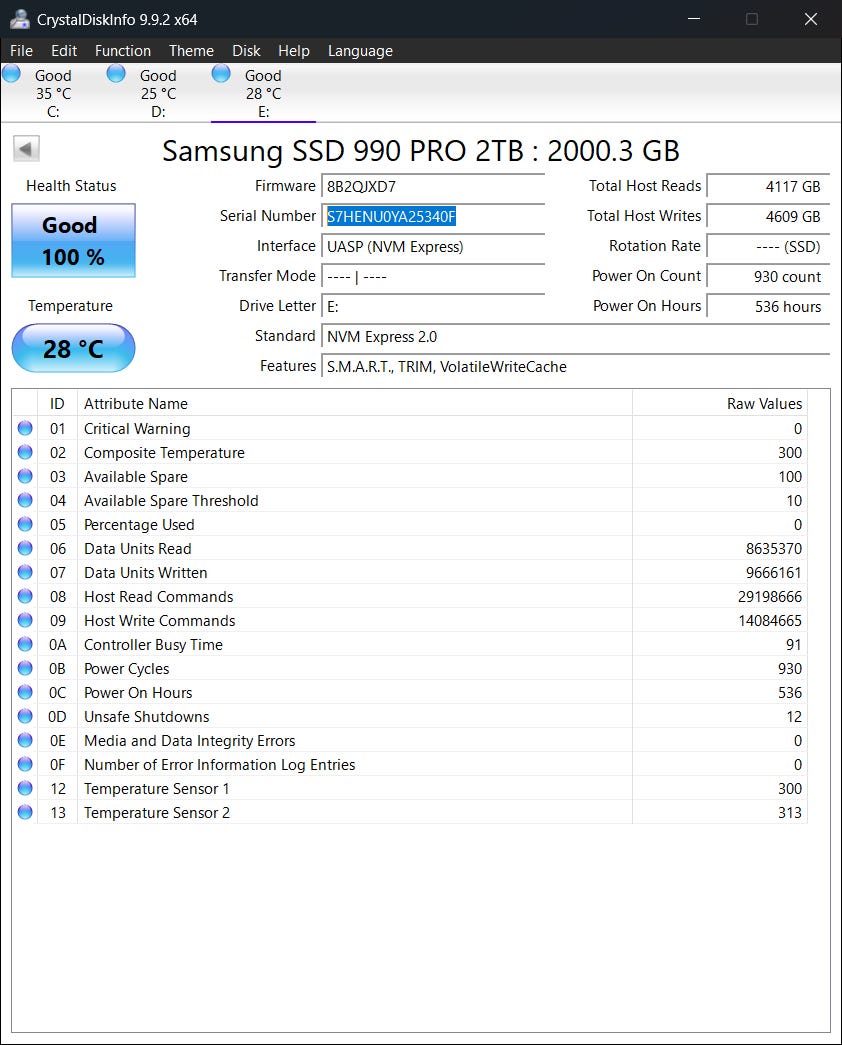The height and width of the screenshot is (1045, 842).
Task: Open the Edit menu
Action: tap(64, 51)
